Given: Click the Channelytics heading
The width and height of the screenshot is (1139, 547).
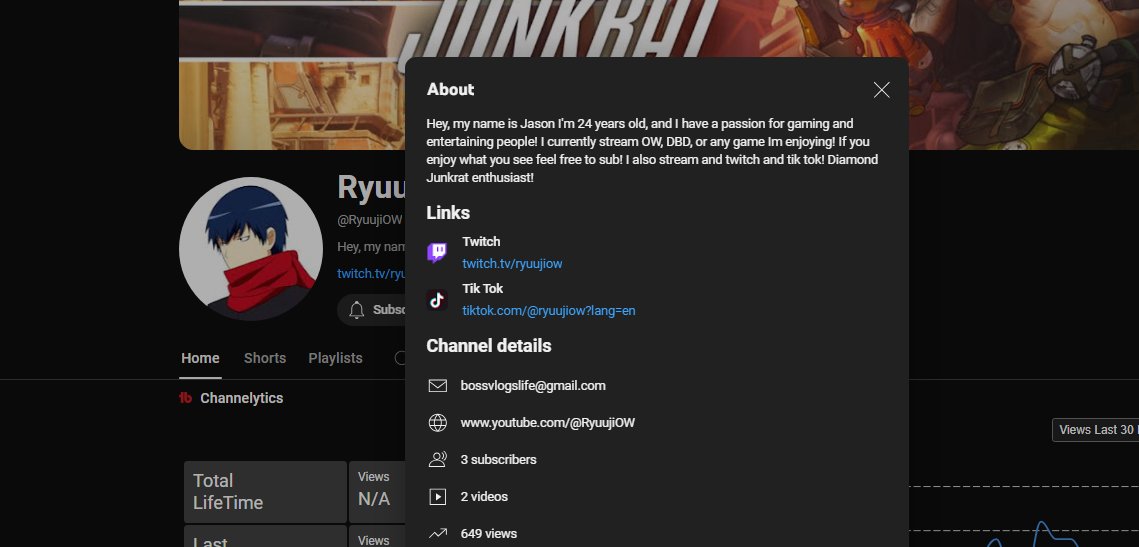Looking at the screenshot, I should pyautogui.click(x=241, y=398).
